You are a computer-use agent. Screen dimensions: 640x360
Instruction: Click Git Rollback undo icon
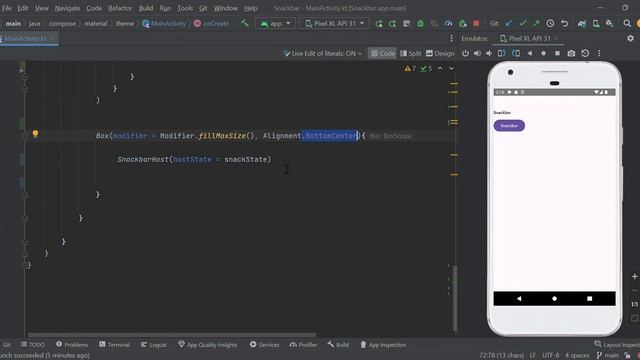(x=564, y=24)
